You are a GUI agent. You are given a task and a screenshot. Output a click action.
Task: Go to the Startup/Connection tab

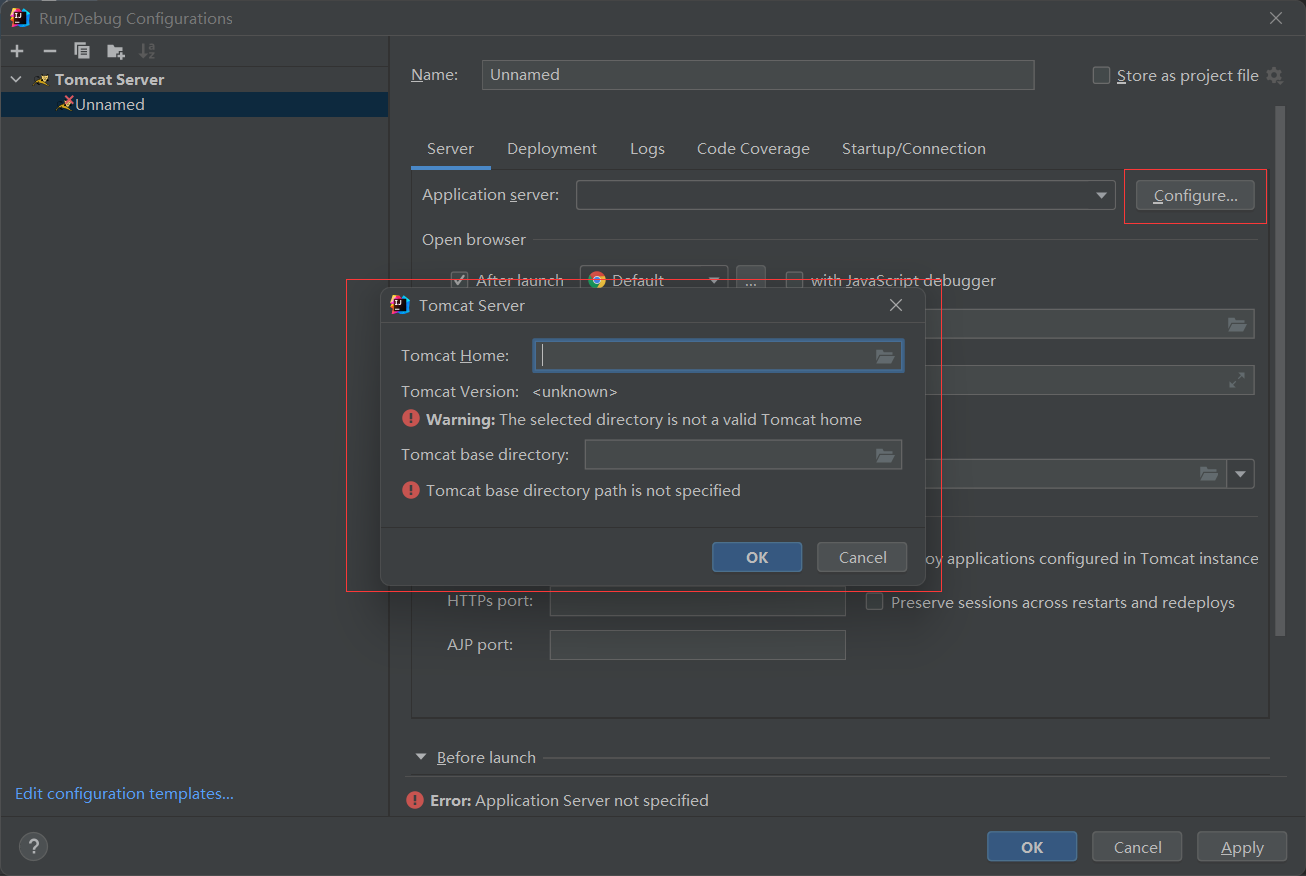(913, 148)
